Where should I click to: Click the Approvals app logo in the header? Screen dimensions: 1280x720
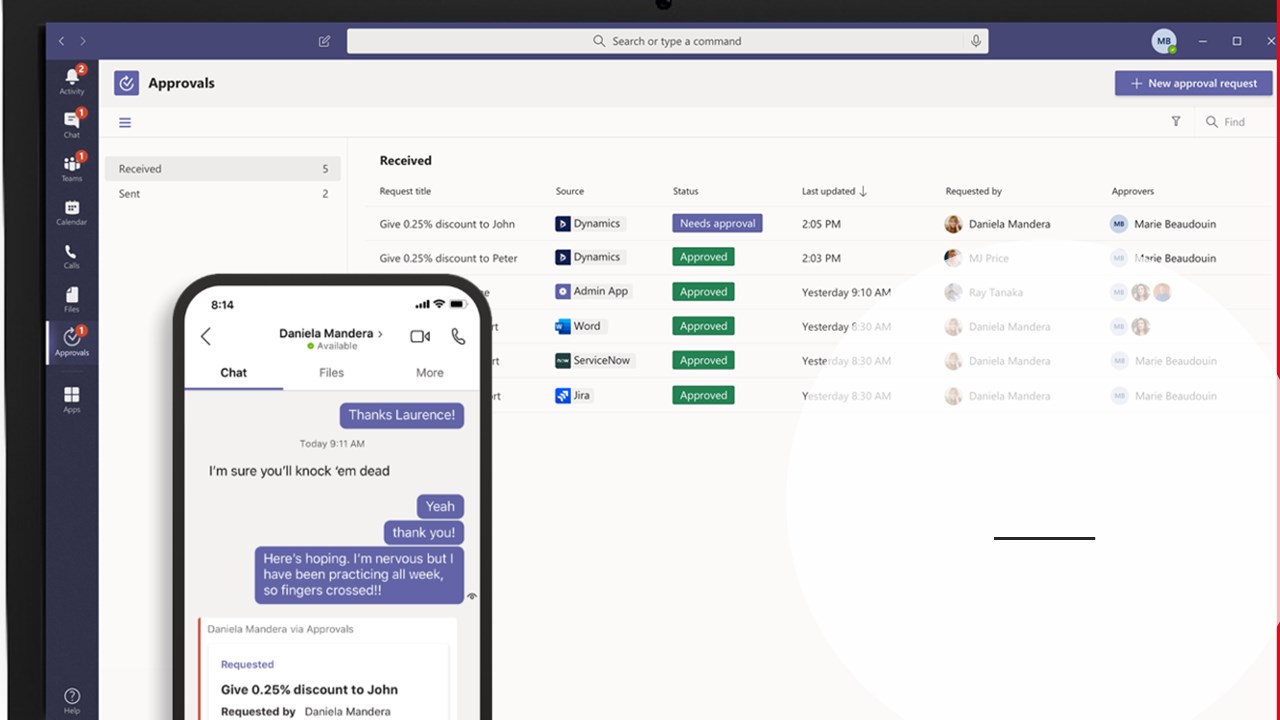point(126,83)
